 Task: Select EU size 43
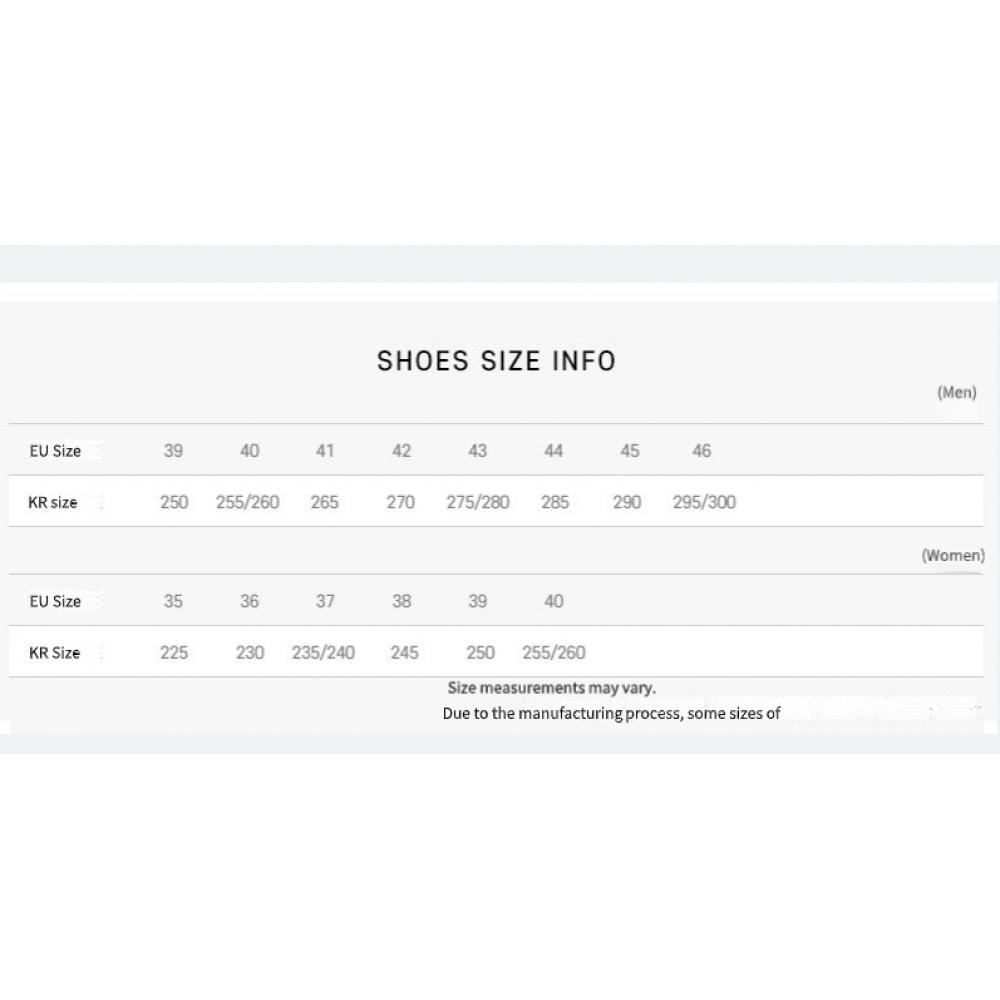pyautogui.click(x=477, y=451)
